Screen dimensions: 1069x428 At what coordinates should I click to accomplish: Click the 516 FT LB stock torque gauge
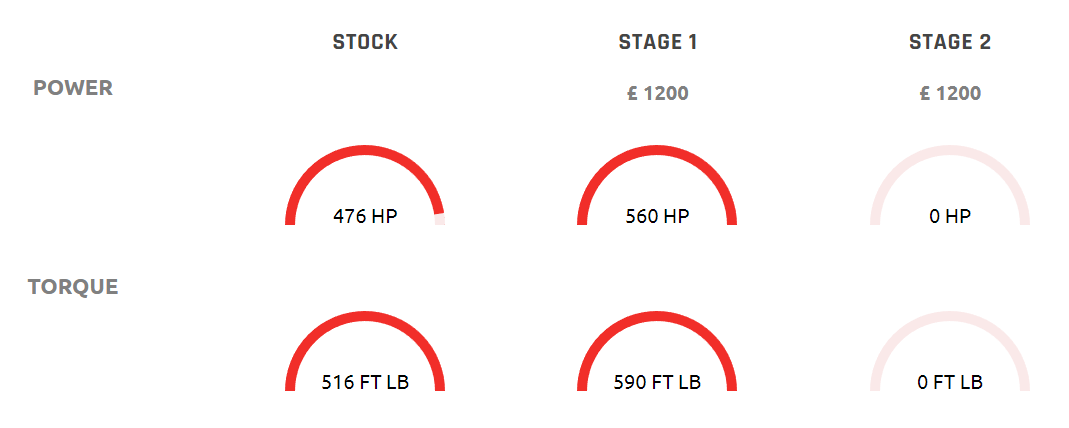pos(365,351)
